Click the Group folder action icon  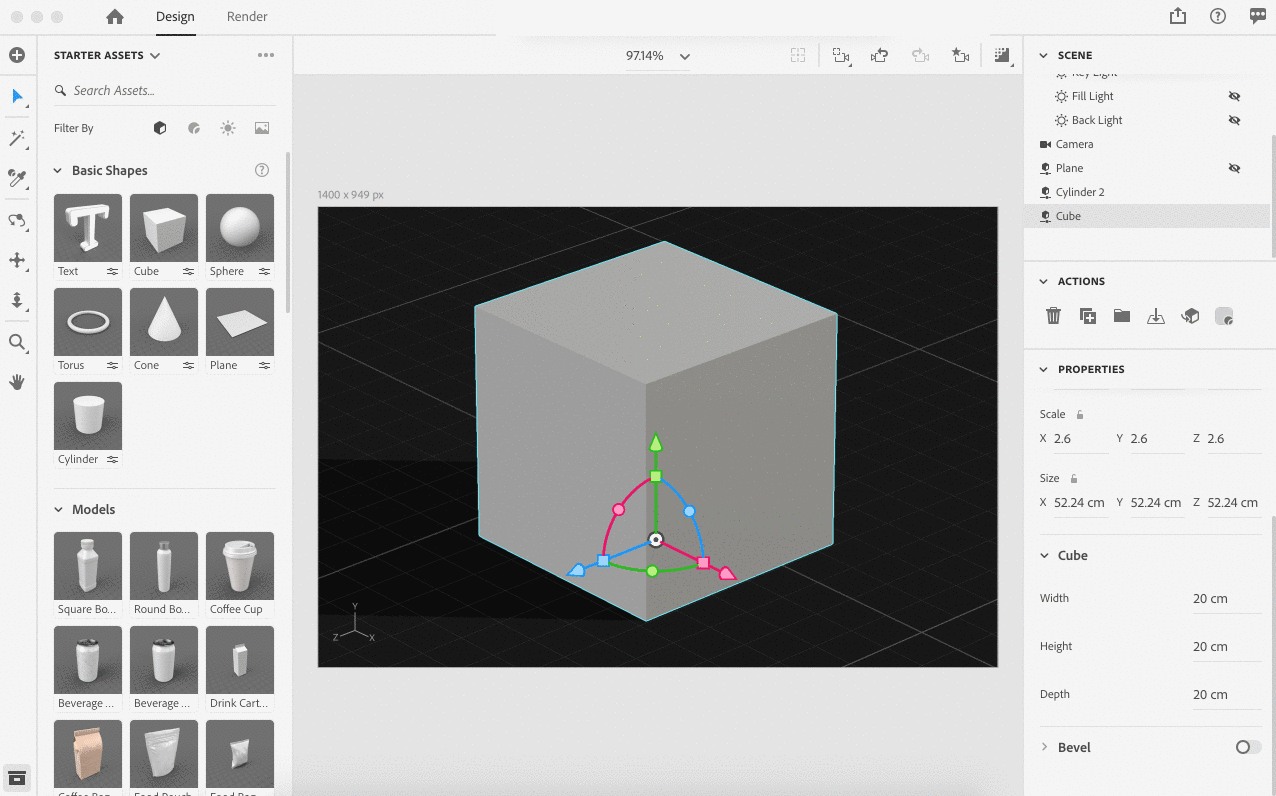(x=1122, y=316)
